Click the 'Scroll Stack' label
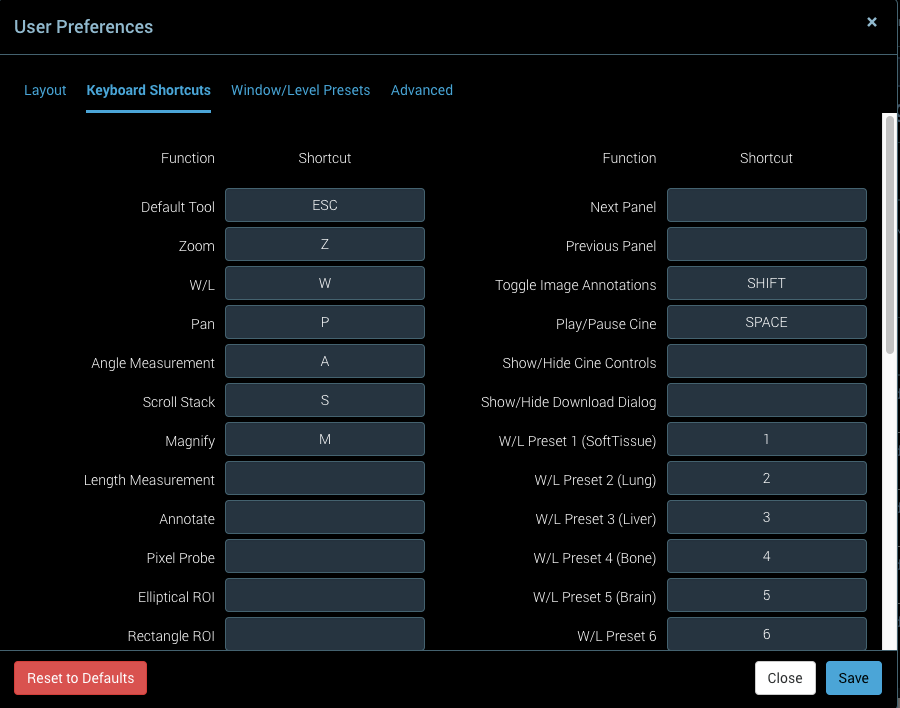 point(179,402)
